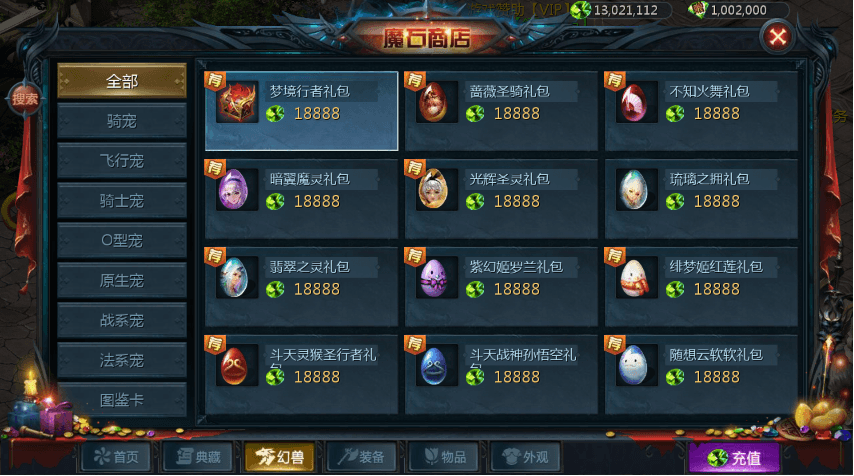Select the 暗翼魔灵礼包 purple egg icon
The height and width of the screenshot is (476, 854).
[234, 190]
